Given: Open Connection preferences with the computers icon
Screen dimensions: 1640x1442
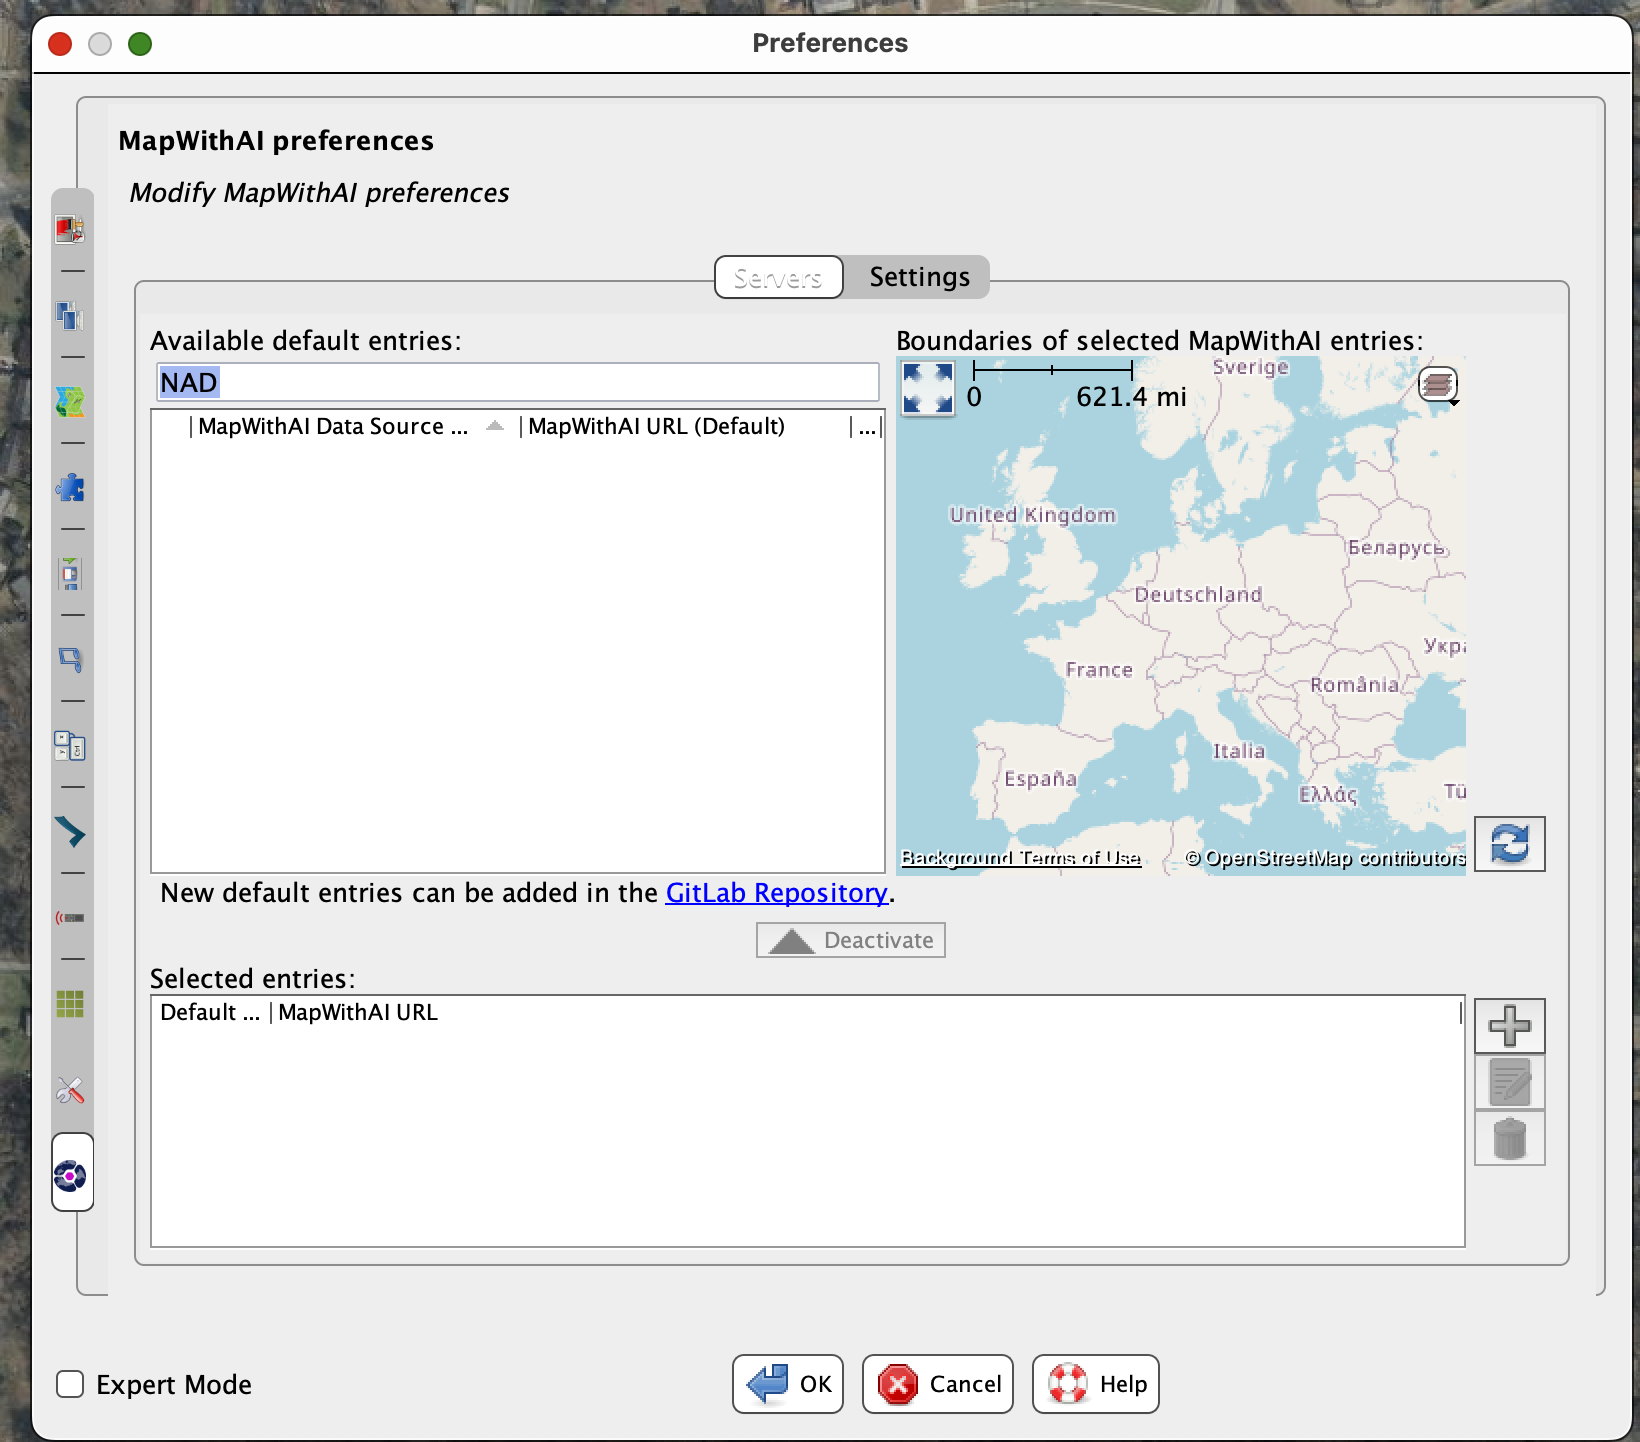Looking at the screenshot, I should click(x=70, y=315).
